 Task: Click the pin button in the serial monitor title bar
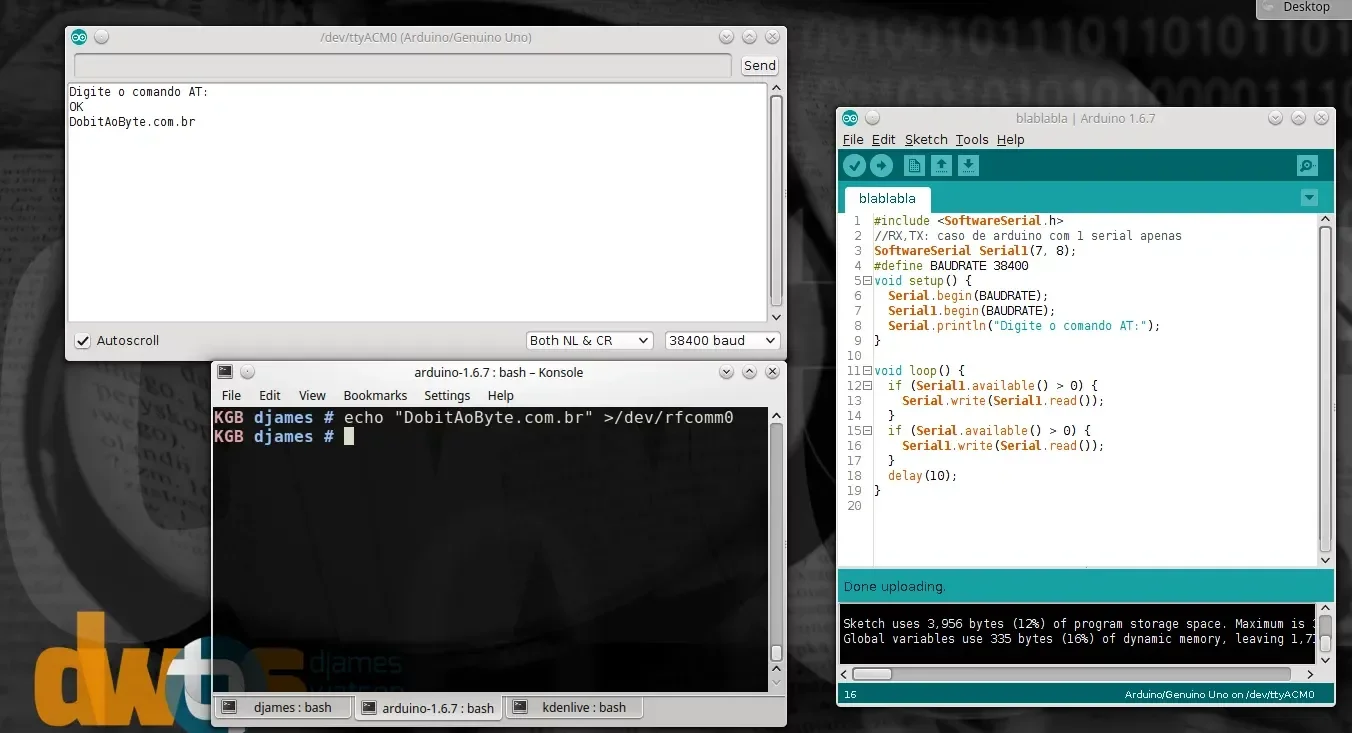[101, 37]
